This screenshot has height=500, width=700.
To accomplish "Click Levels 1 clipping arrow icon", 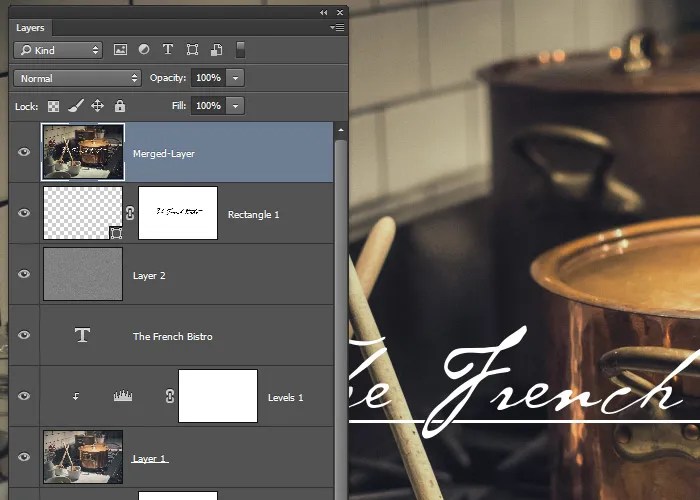I will click(x=76, y=396).
